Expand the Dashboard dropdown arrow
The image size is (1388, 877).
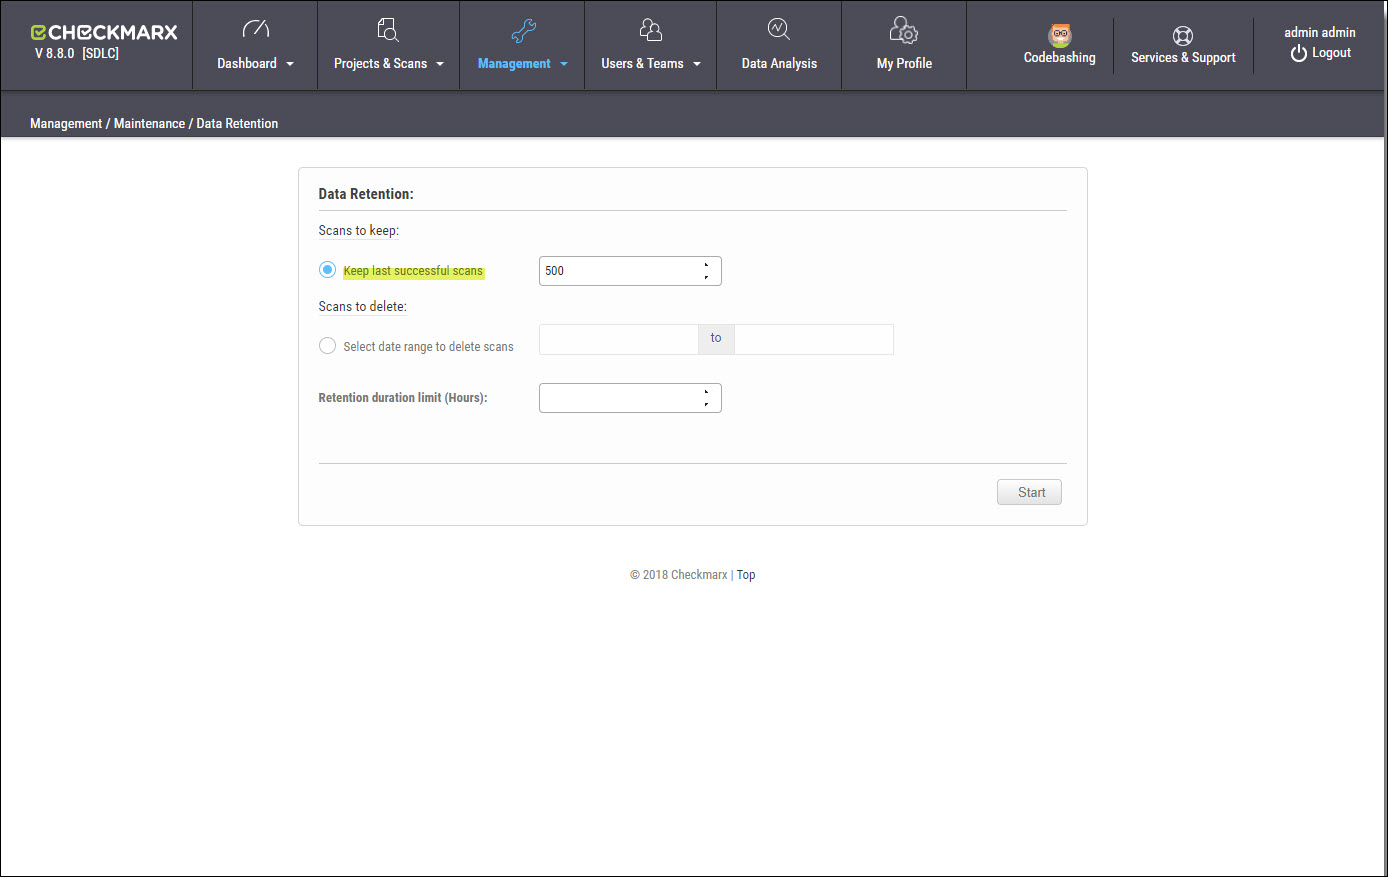(x=289, y=63)
